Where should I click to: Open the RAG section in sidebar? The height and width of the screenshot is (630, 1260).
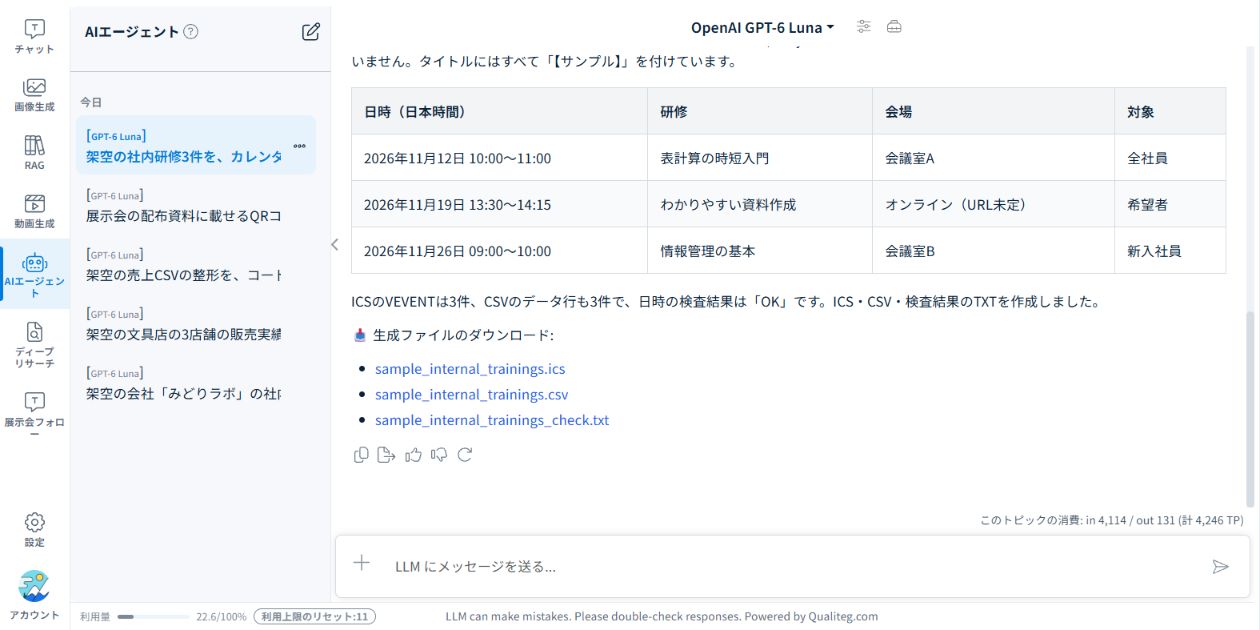click(x=34, y=153)
